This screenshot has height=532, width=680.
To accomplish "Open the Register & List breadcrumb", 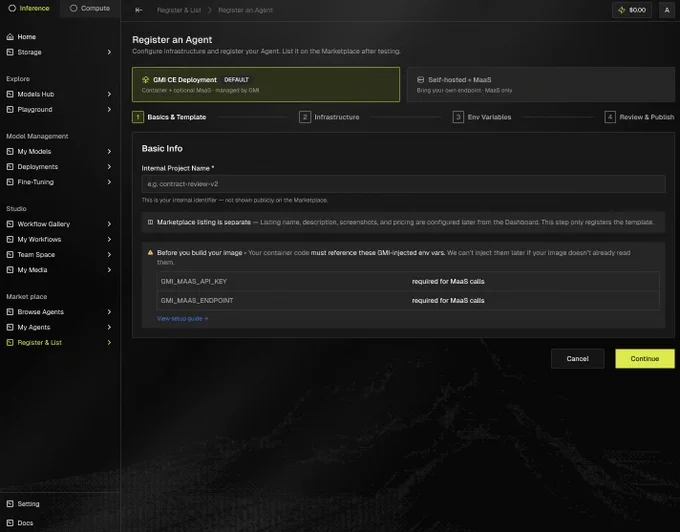I will click(179, 10).
